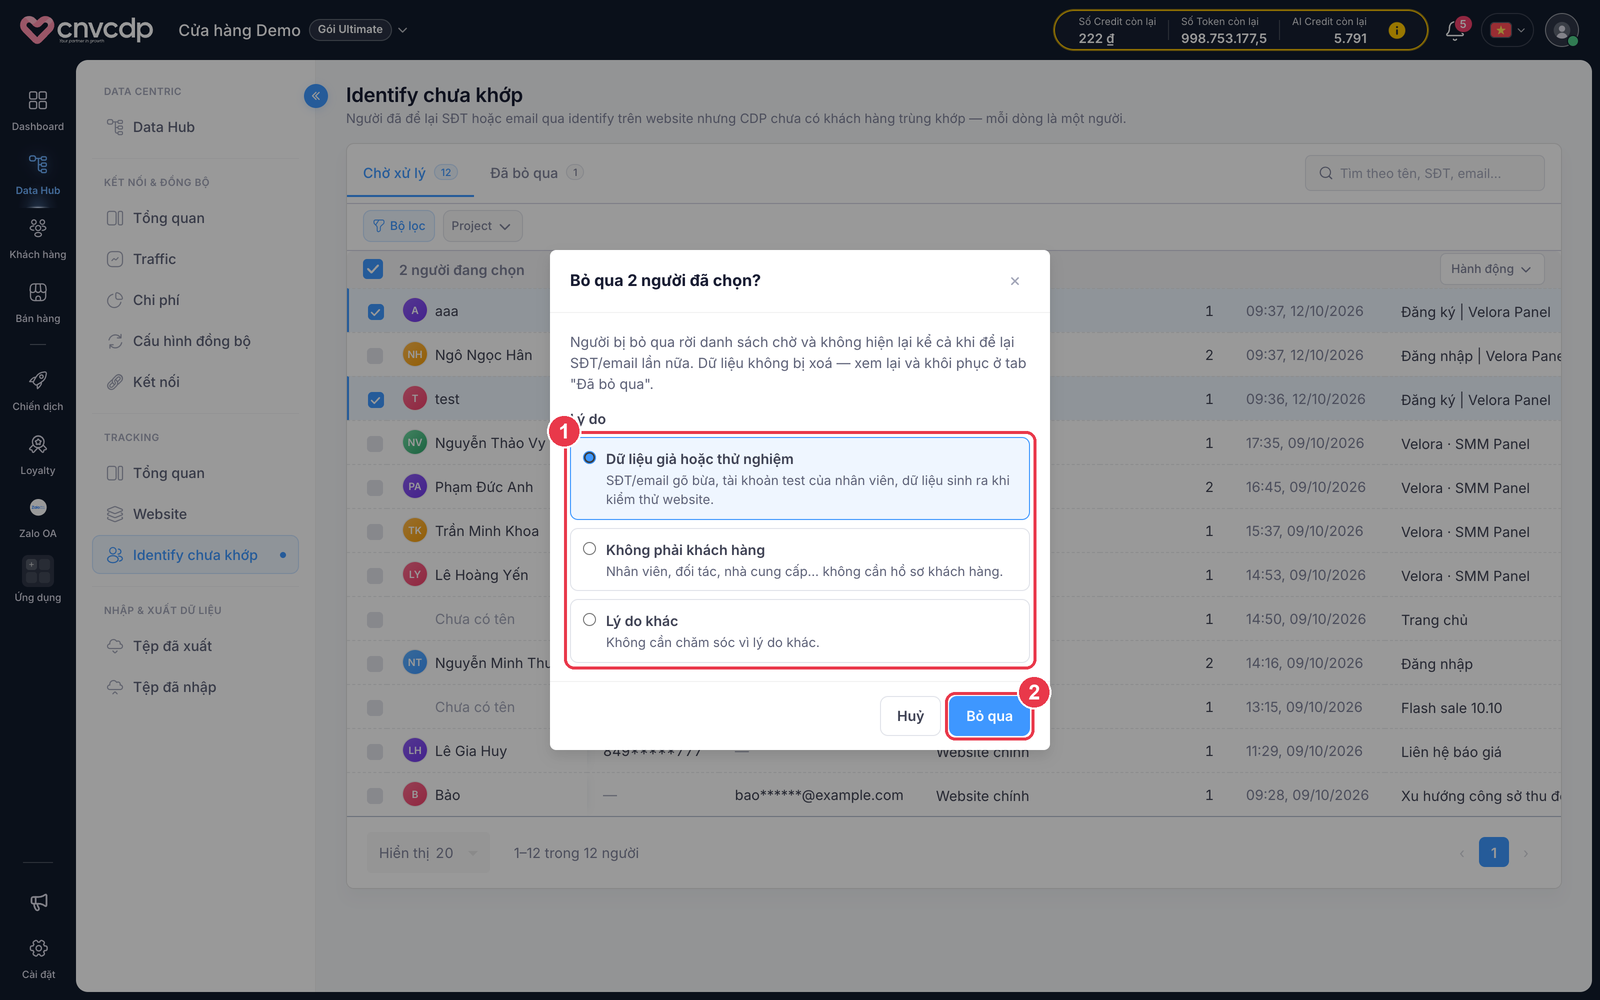Open Ứng dụng apps icon
This screenshot has height=1000, width=1600.
[38, 571]
